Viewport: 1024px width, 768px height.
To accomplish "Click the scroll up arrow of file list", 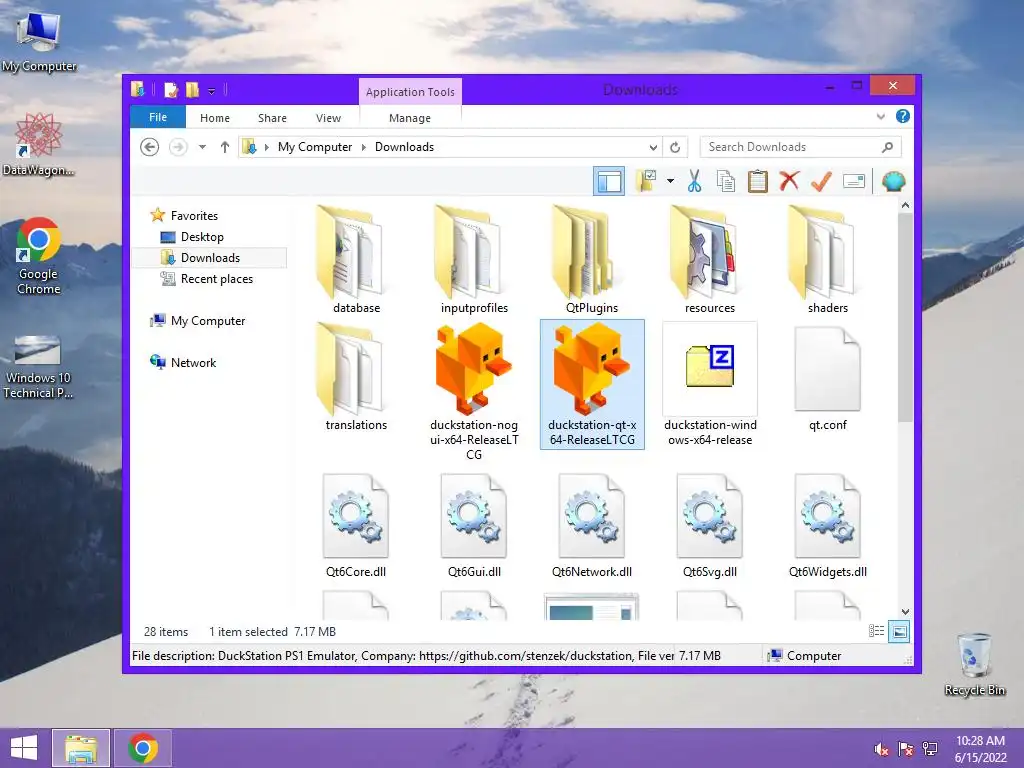I will (905, 205).
